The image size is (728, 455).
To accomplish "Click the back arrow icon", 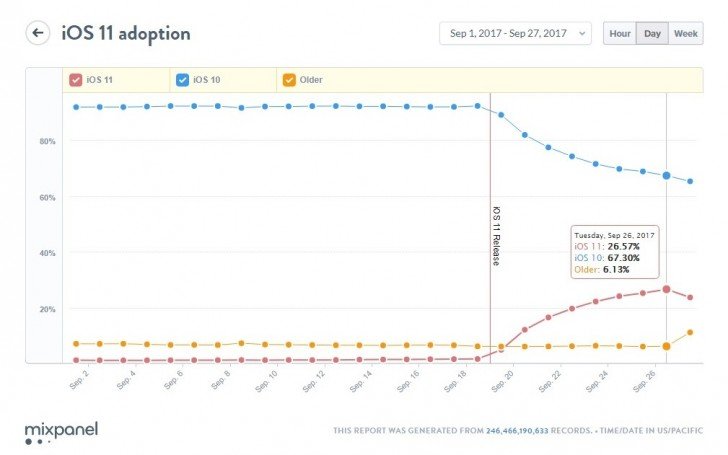I will (x=38, y=33).
